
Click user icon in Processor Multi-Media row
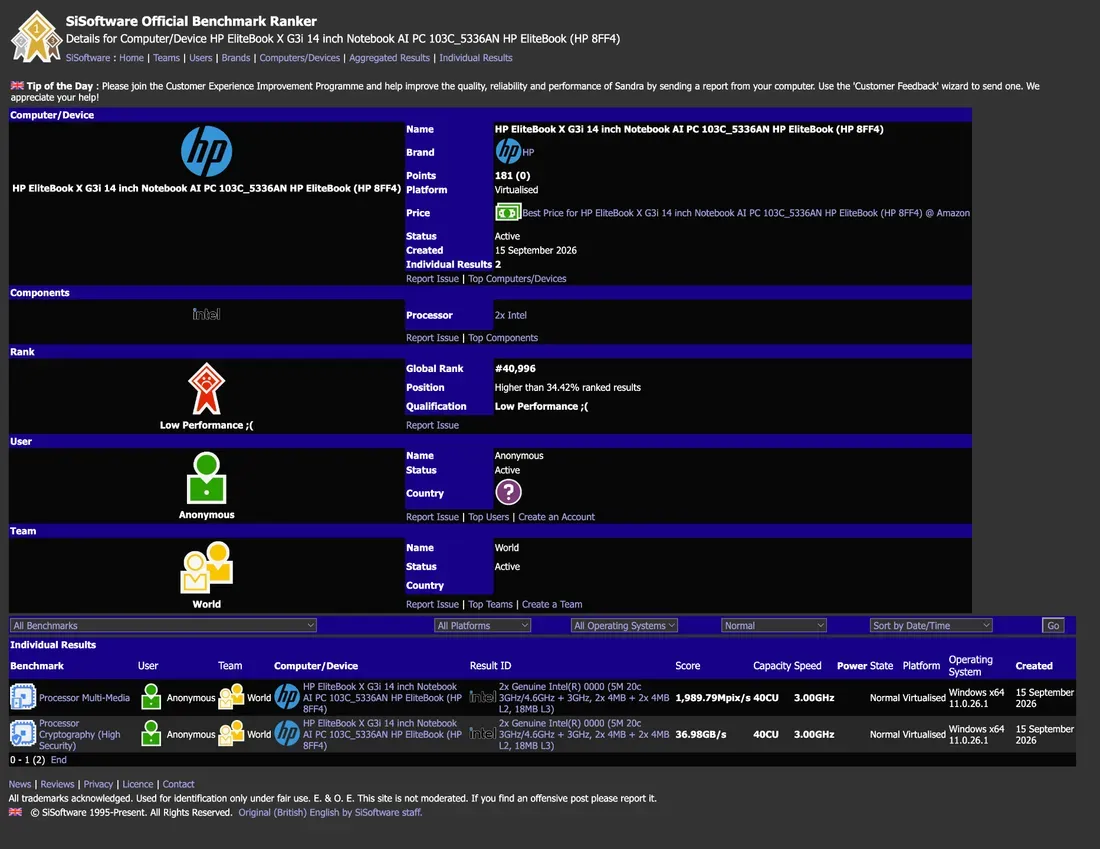[151, 697]
